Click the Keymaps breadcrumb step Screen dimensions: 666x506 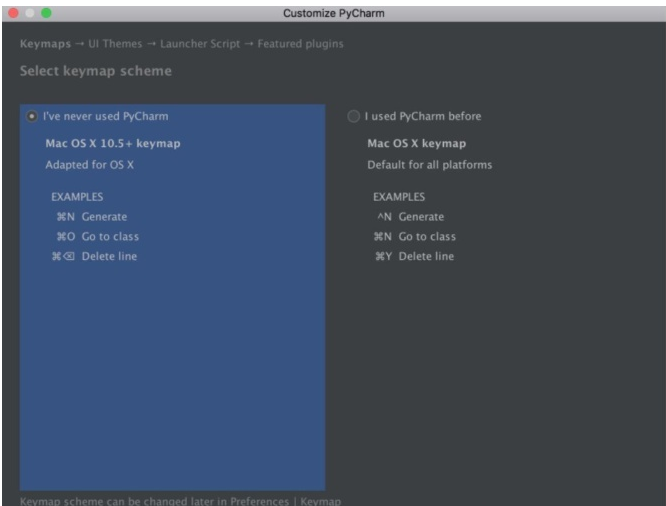[45, 44]
